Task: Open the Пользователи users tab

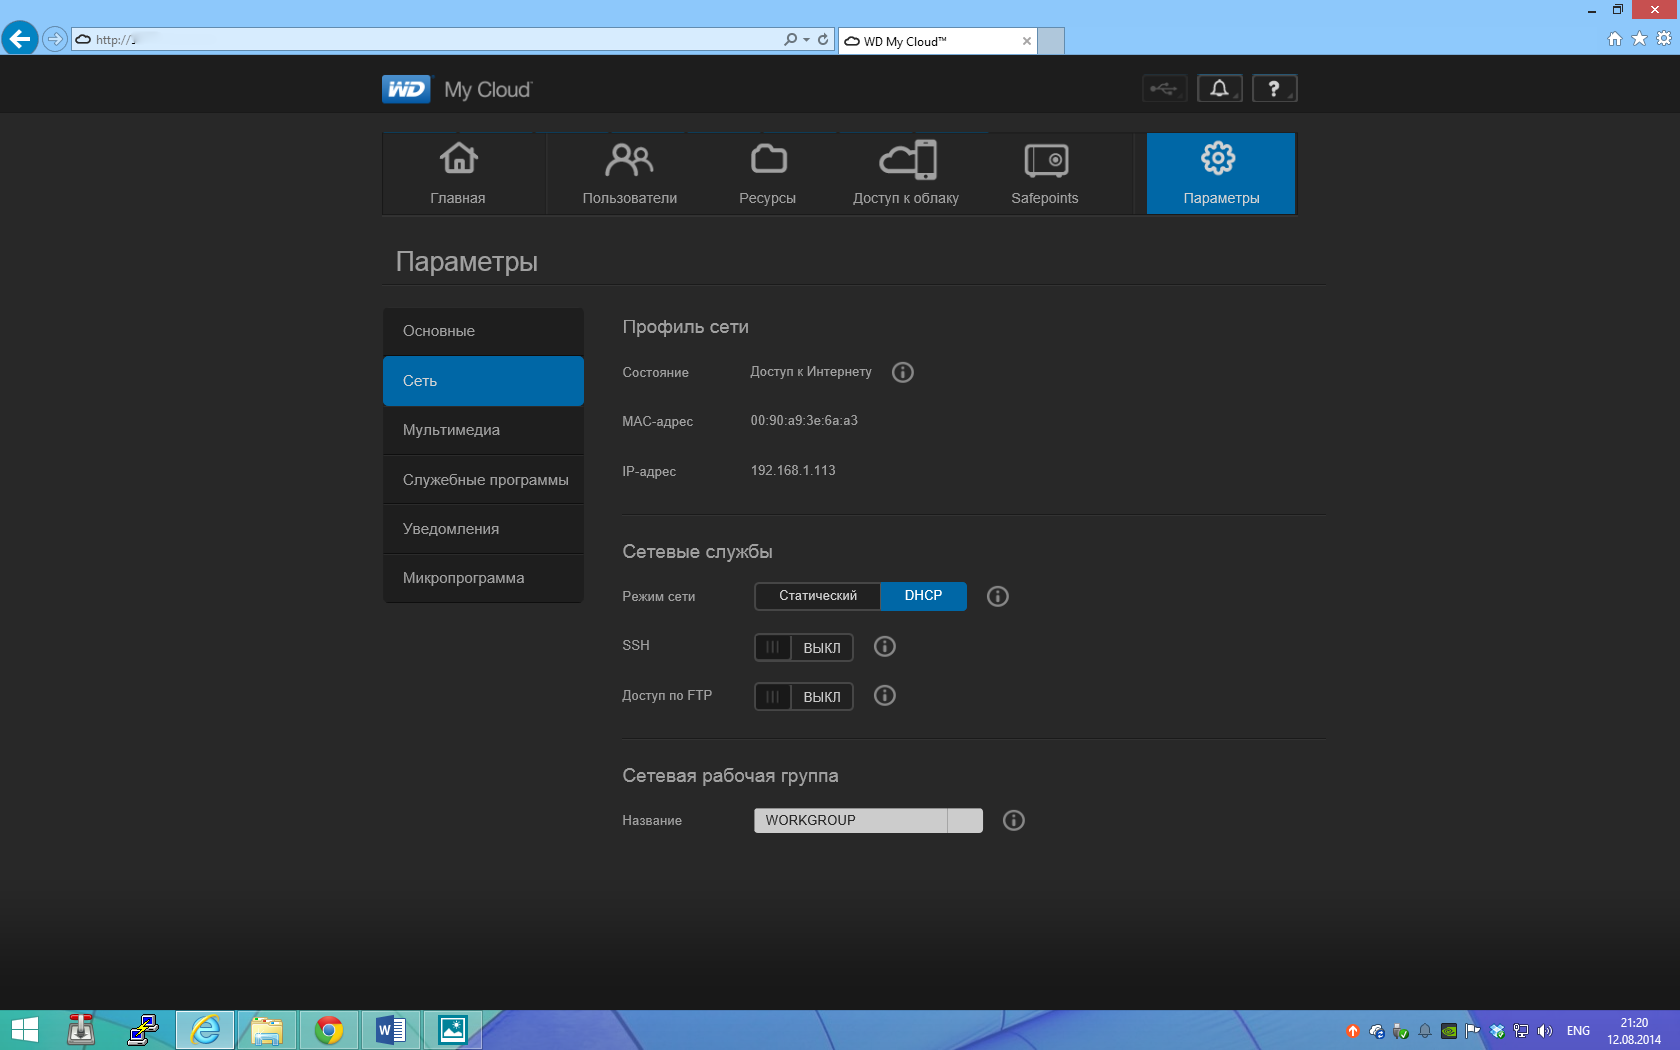Action: [x=630, y=174]
